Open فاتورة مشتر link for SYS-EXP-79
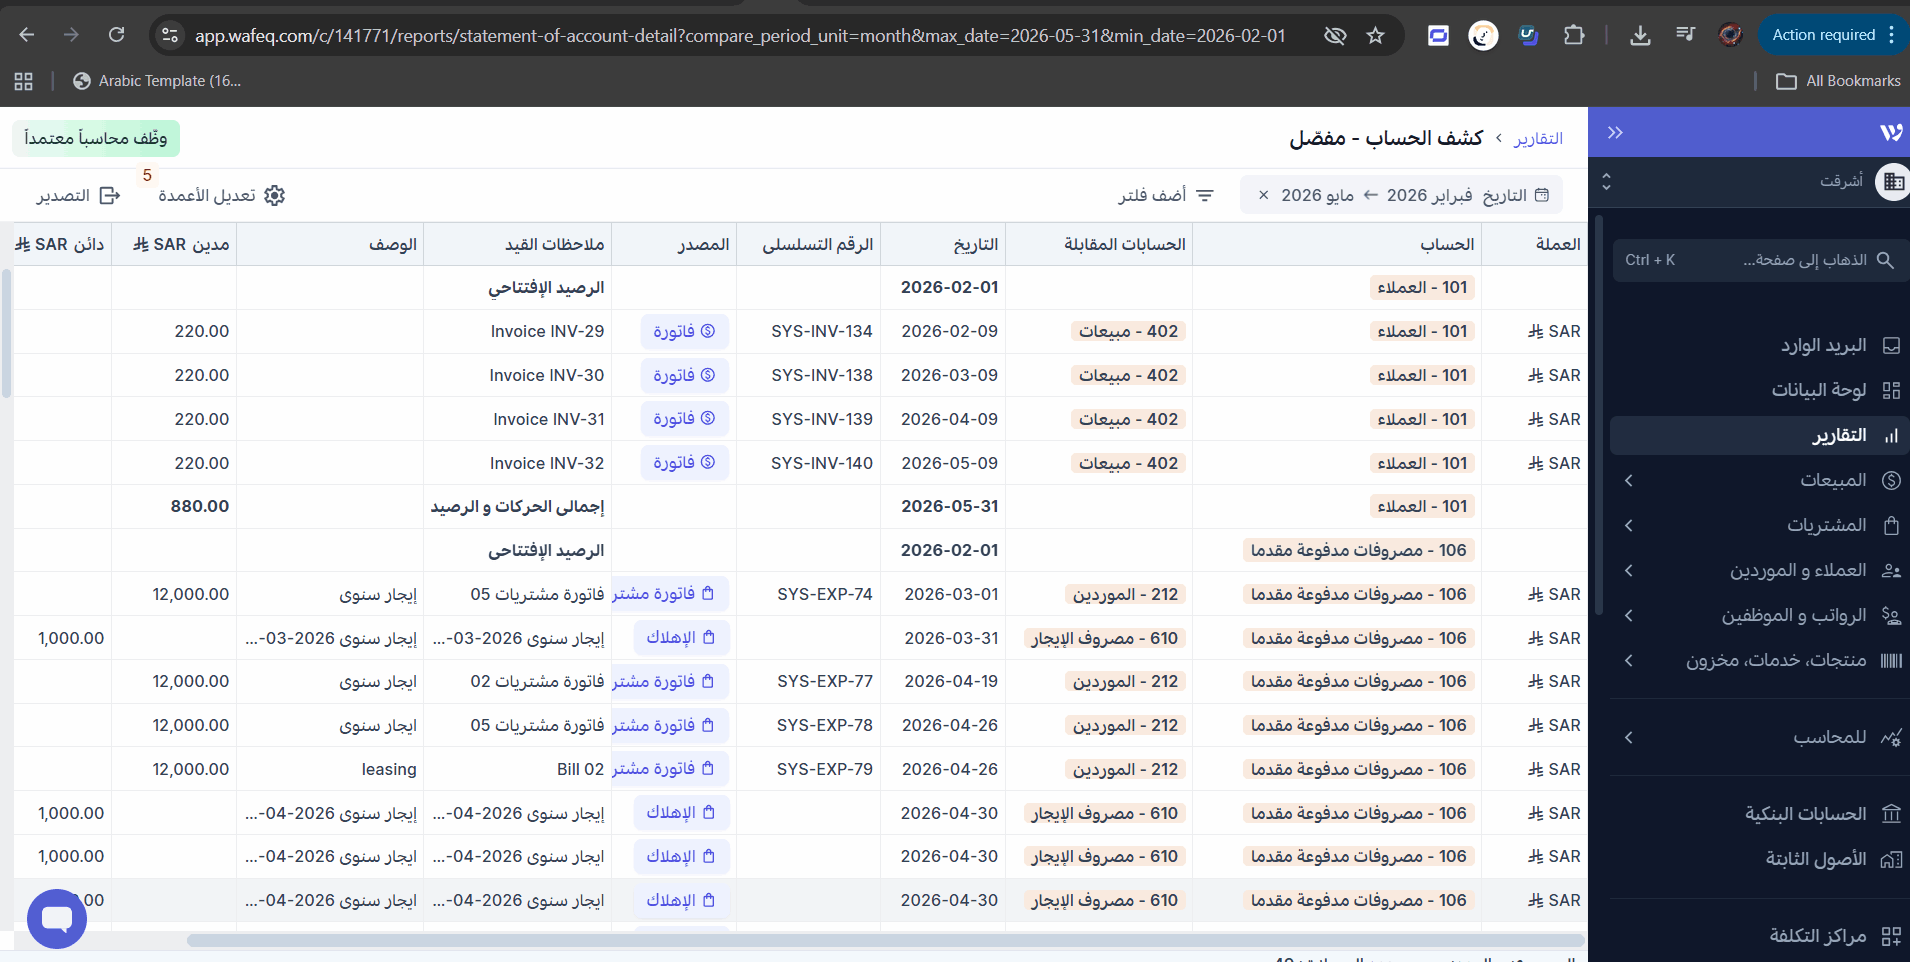The width and height of the screenshot is (1910, 962). (x=670, y=769)
